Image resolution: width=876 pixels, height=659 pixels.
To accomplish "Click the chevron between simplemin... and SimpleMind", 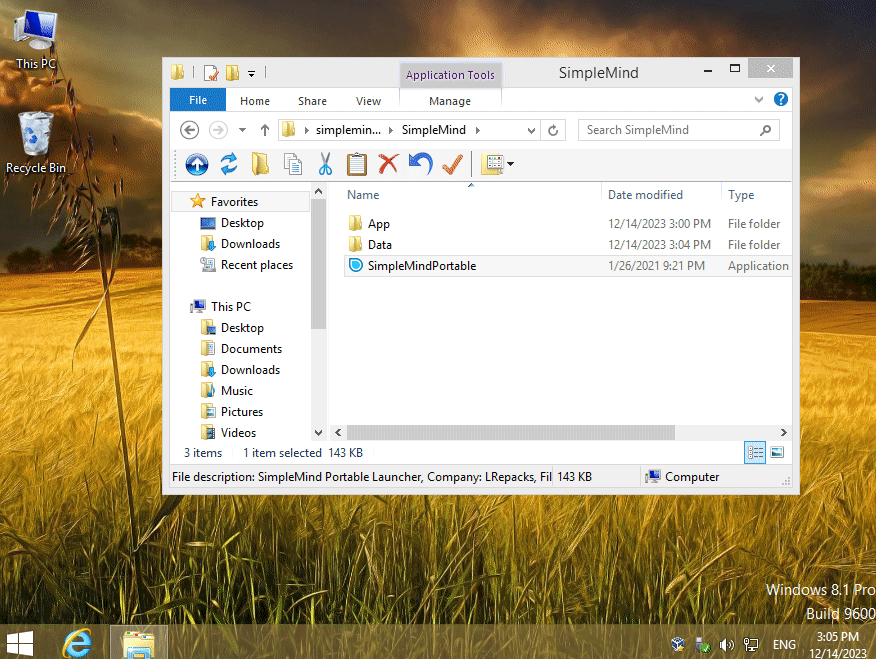I will (x=391, y=130).
